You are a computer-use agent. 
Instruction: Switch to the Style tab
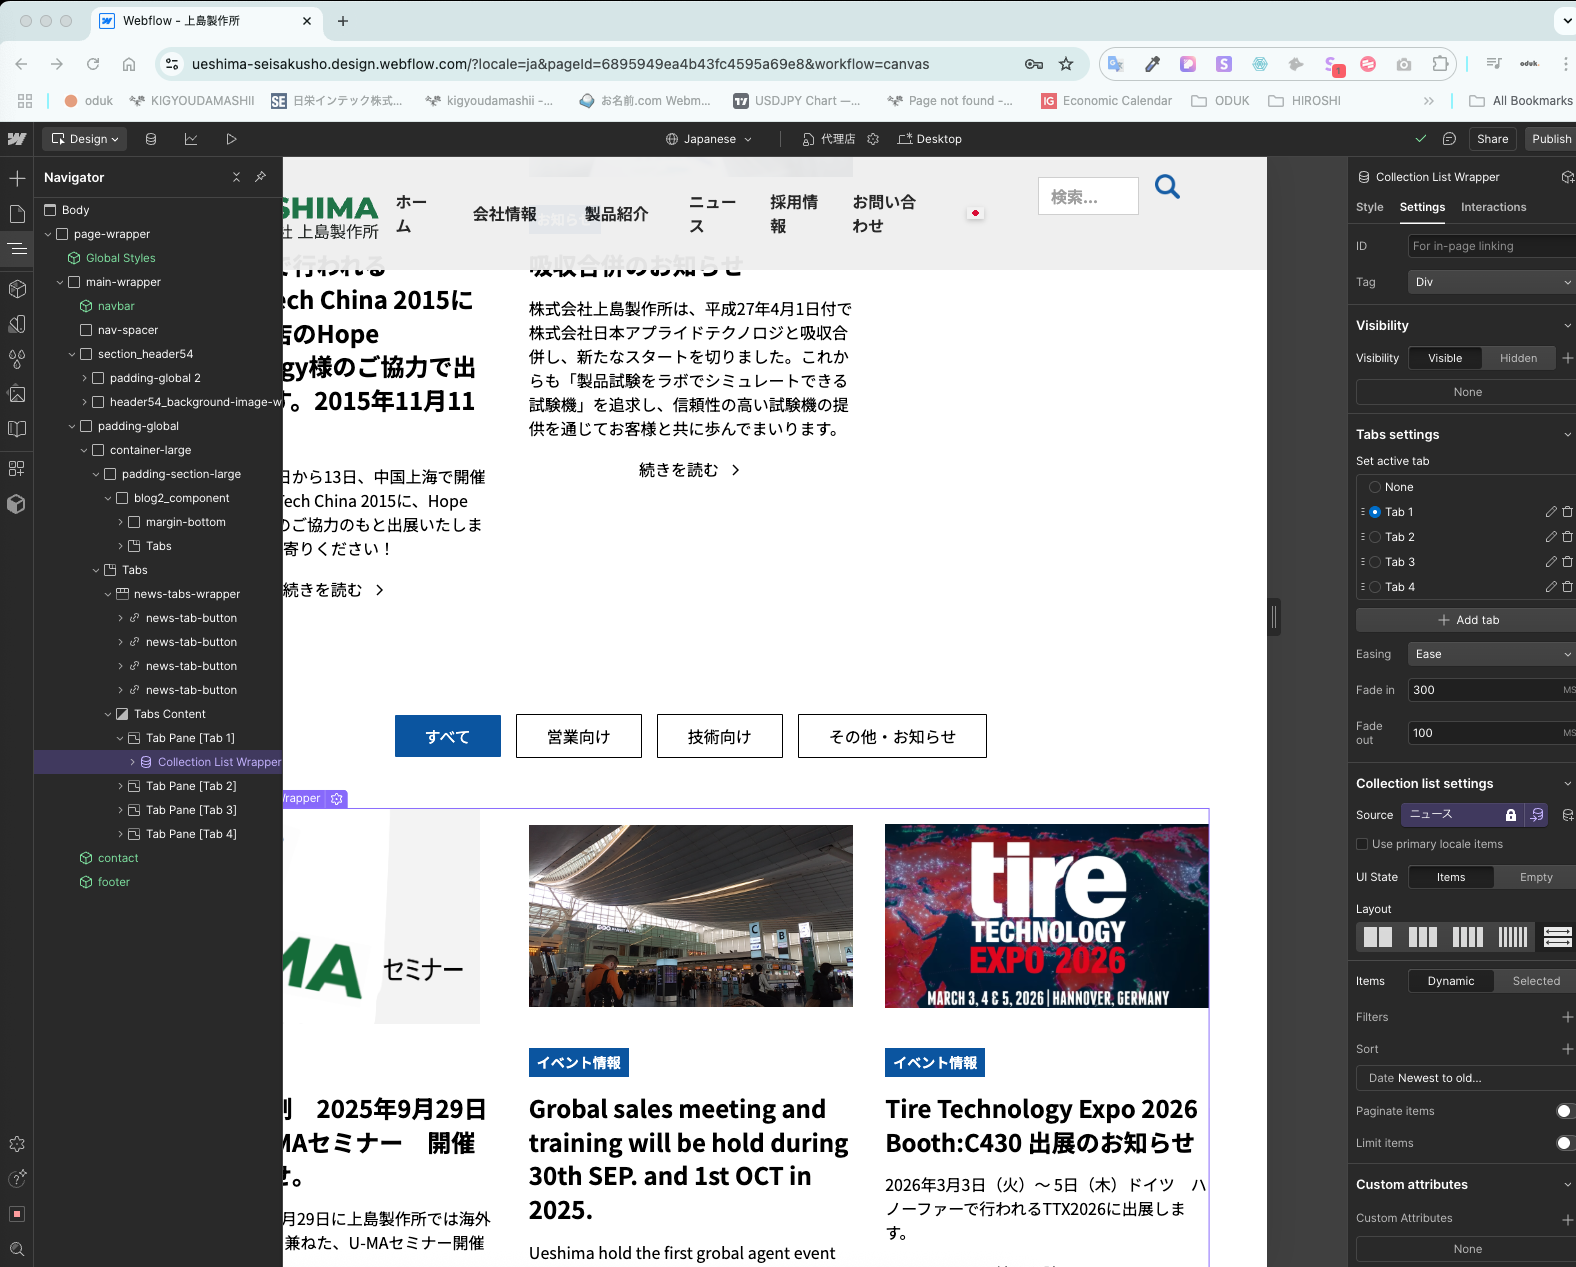click(1369, 207)
